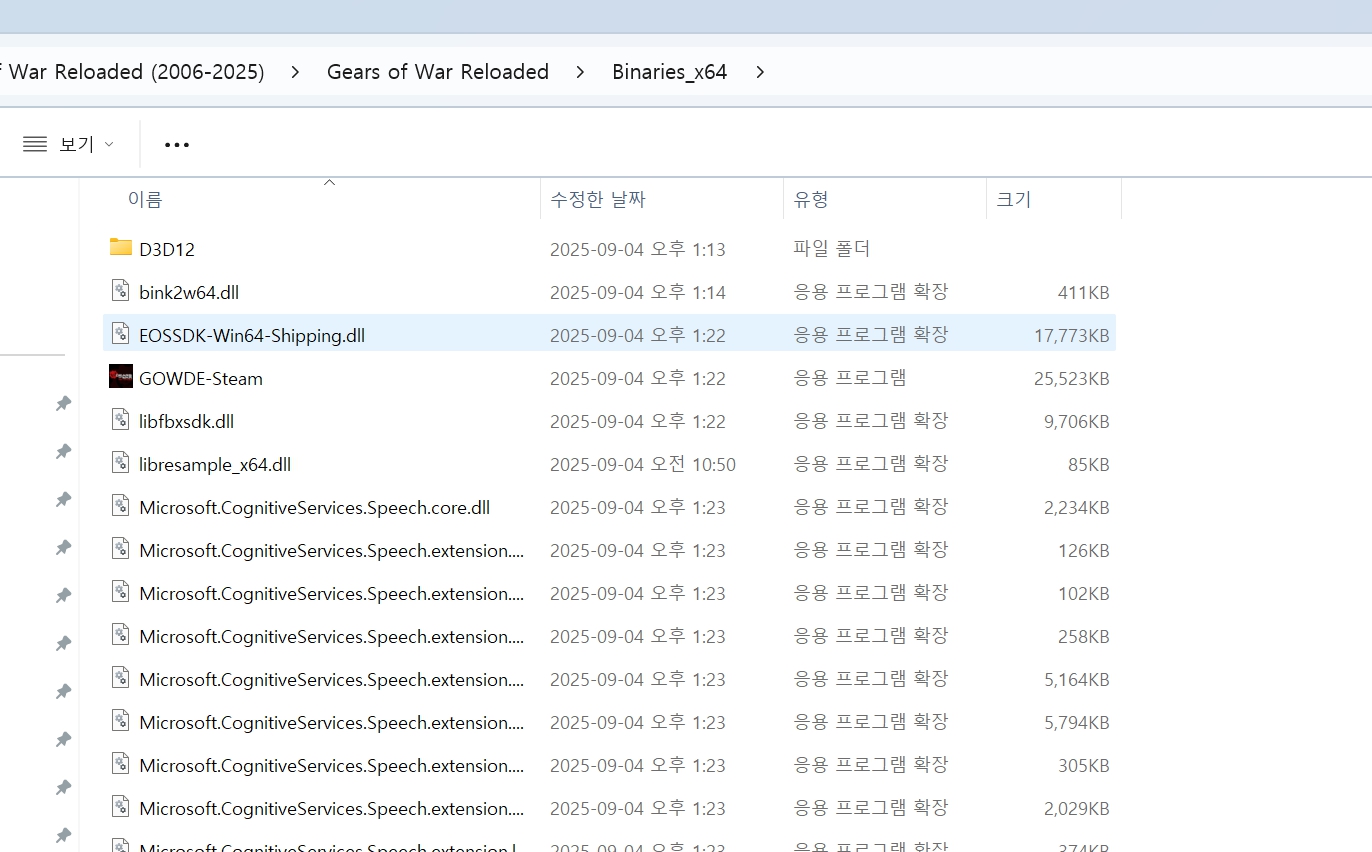This screenshot has width=1372, height=852.
Task: Click the file icon in the 5,164KB row
Action: click(121, 678)
